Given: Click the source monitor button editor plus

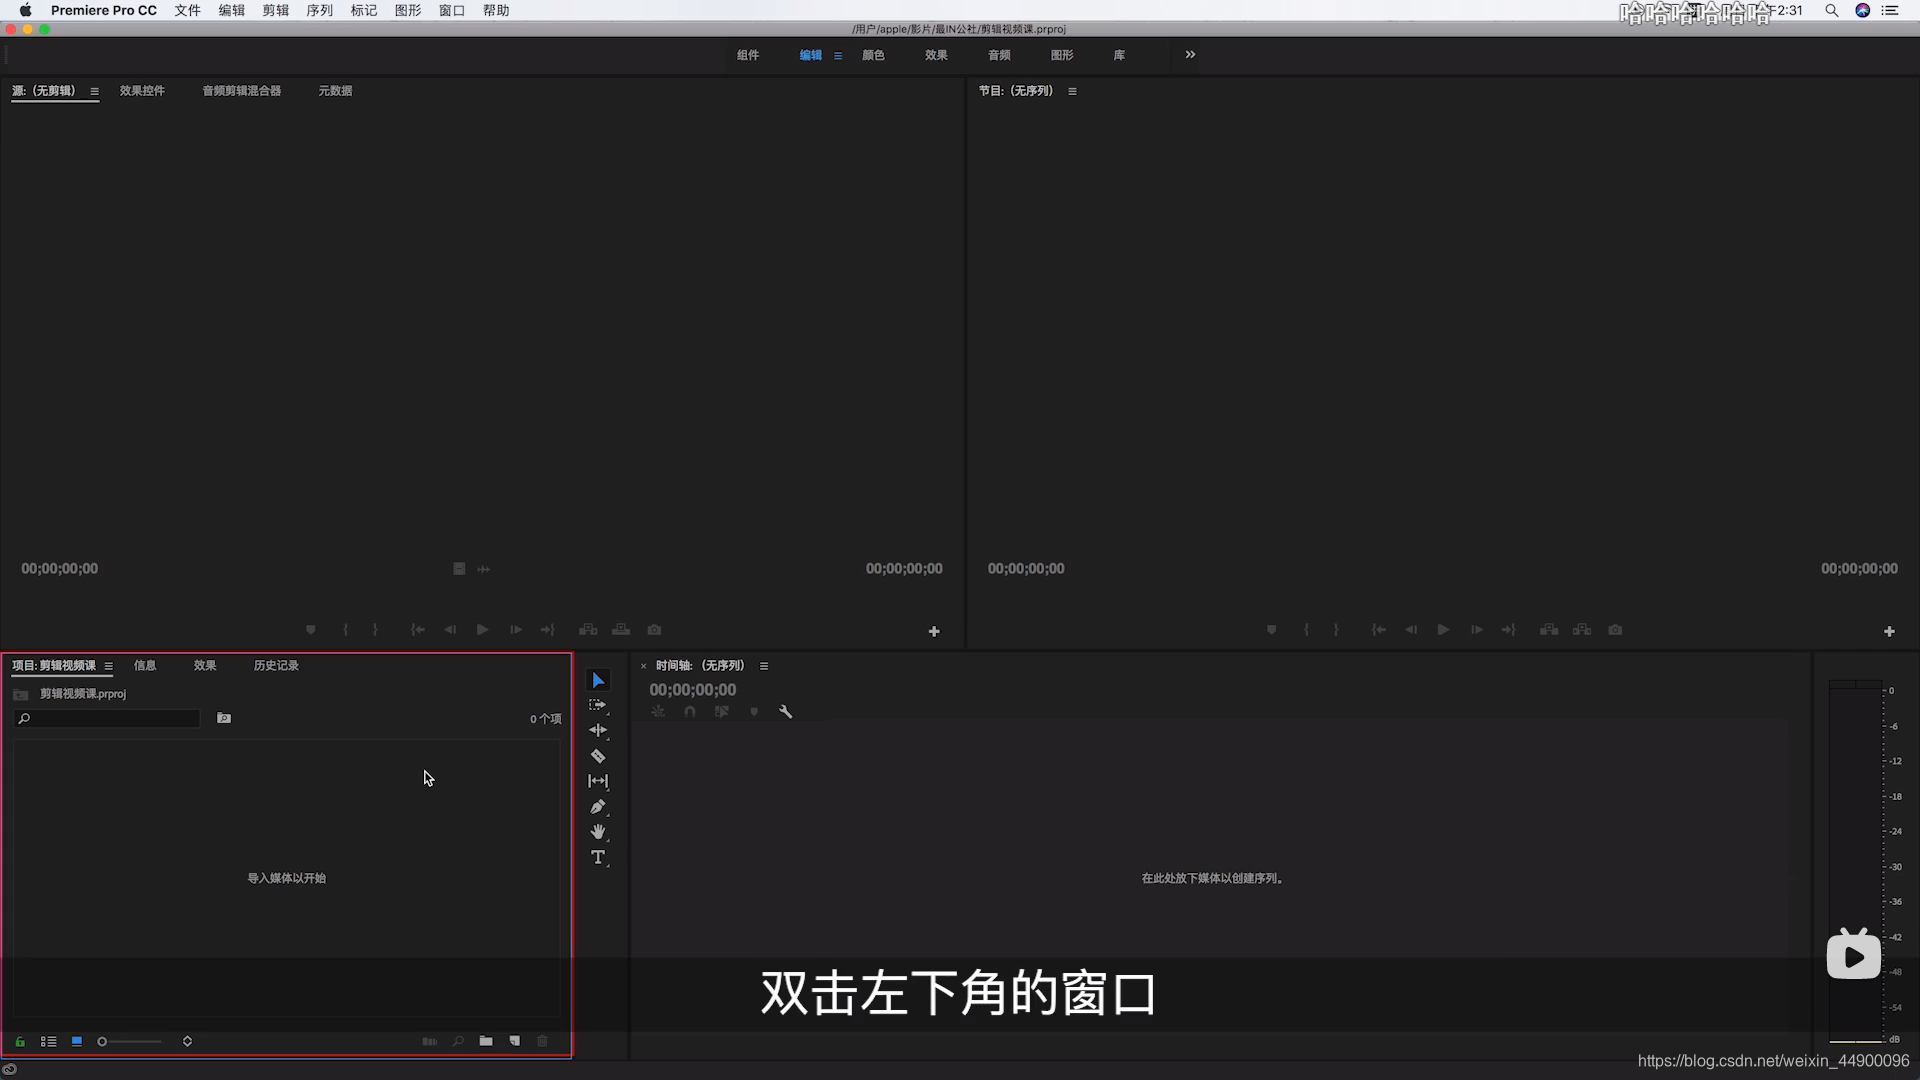Looking at the screenshot, I should click(934, 632).
